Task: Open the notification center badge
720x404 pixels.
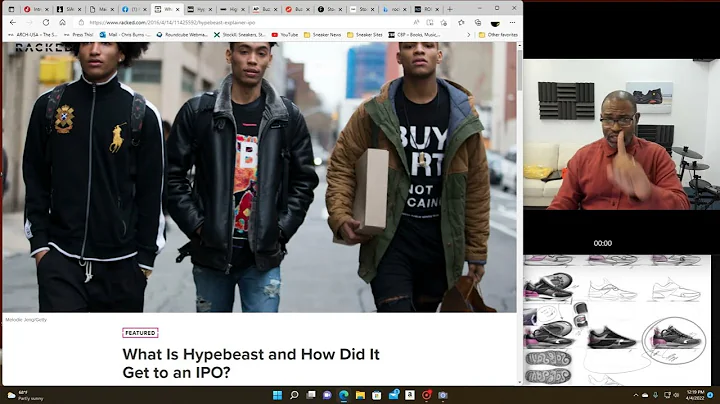Action: click(710, 395)
